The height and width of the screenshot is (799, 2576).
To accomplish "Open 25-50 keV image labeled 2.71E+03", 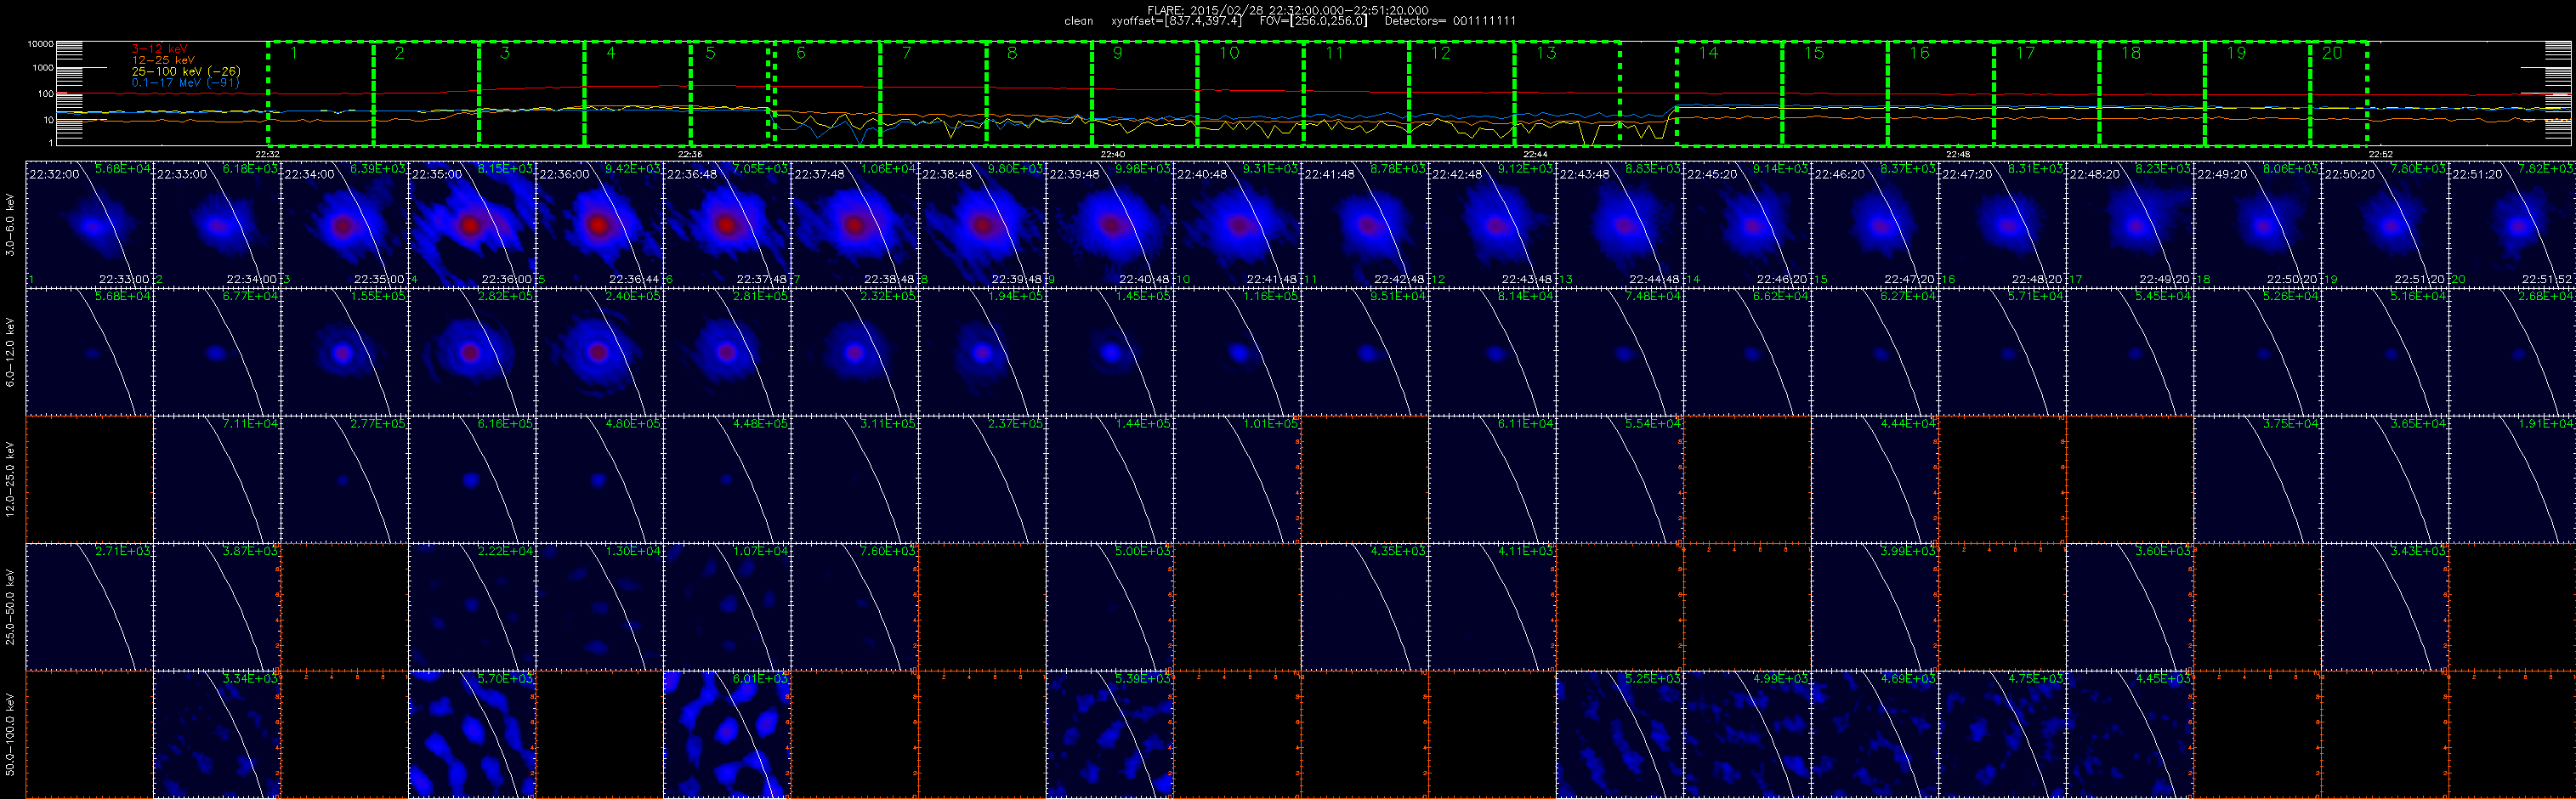I will [89, 607].
